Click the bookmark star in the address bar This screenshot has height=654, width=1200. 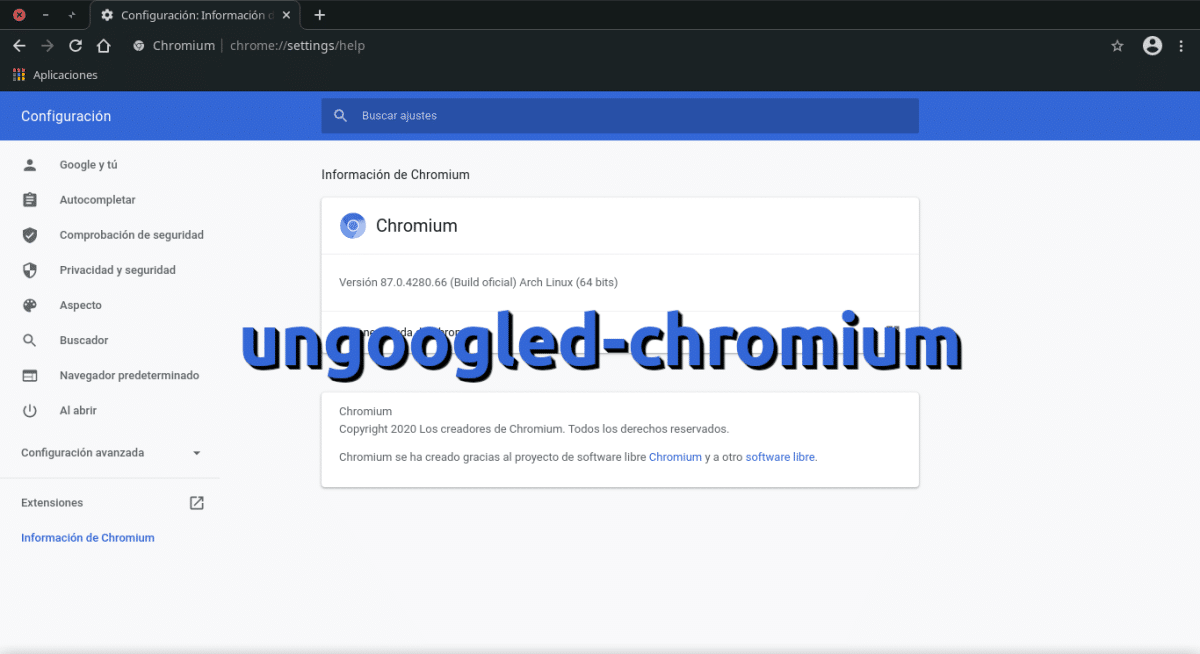pyautogui.click(x=1117, y=45)
